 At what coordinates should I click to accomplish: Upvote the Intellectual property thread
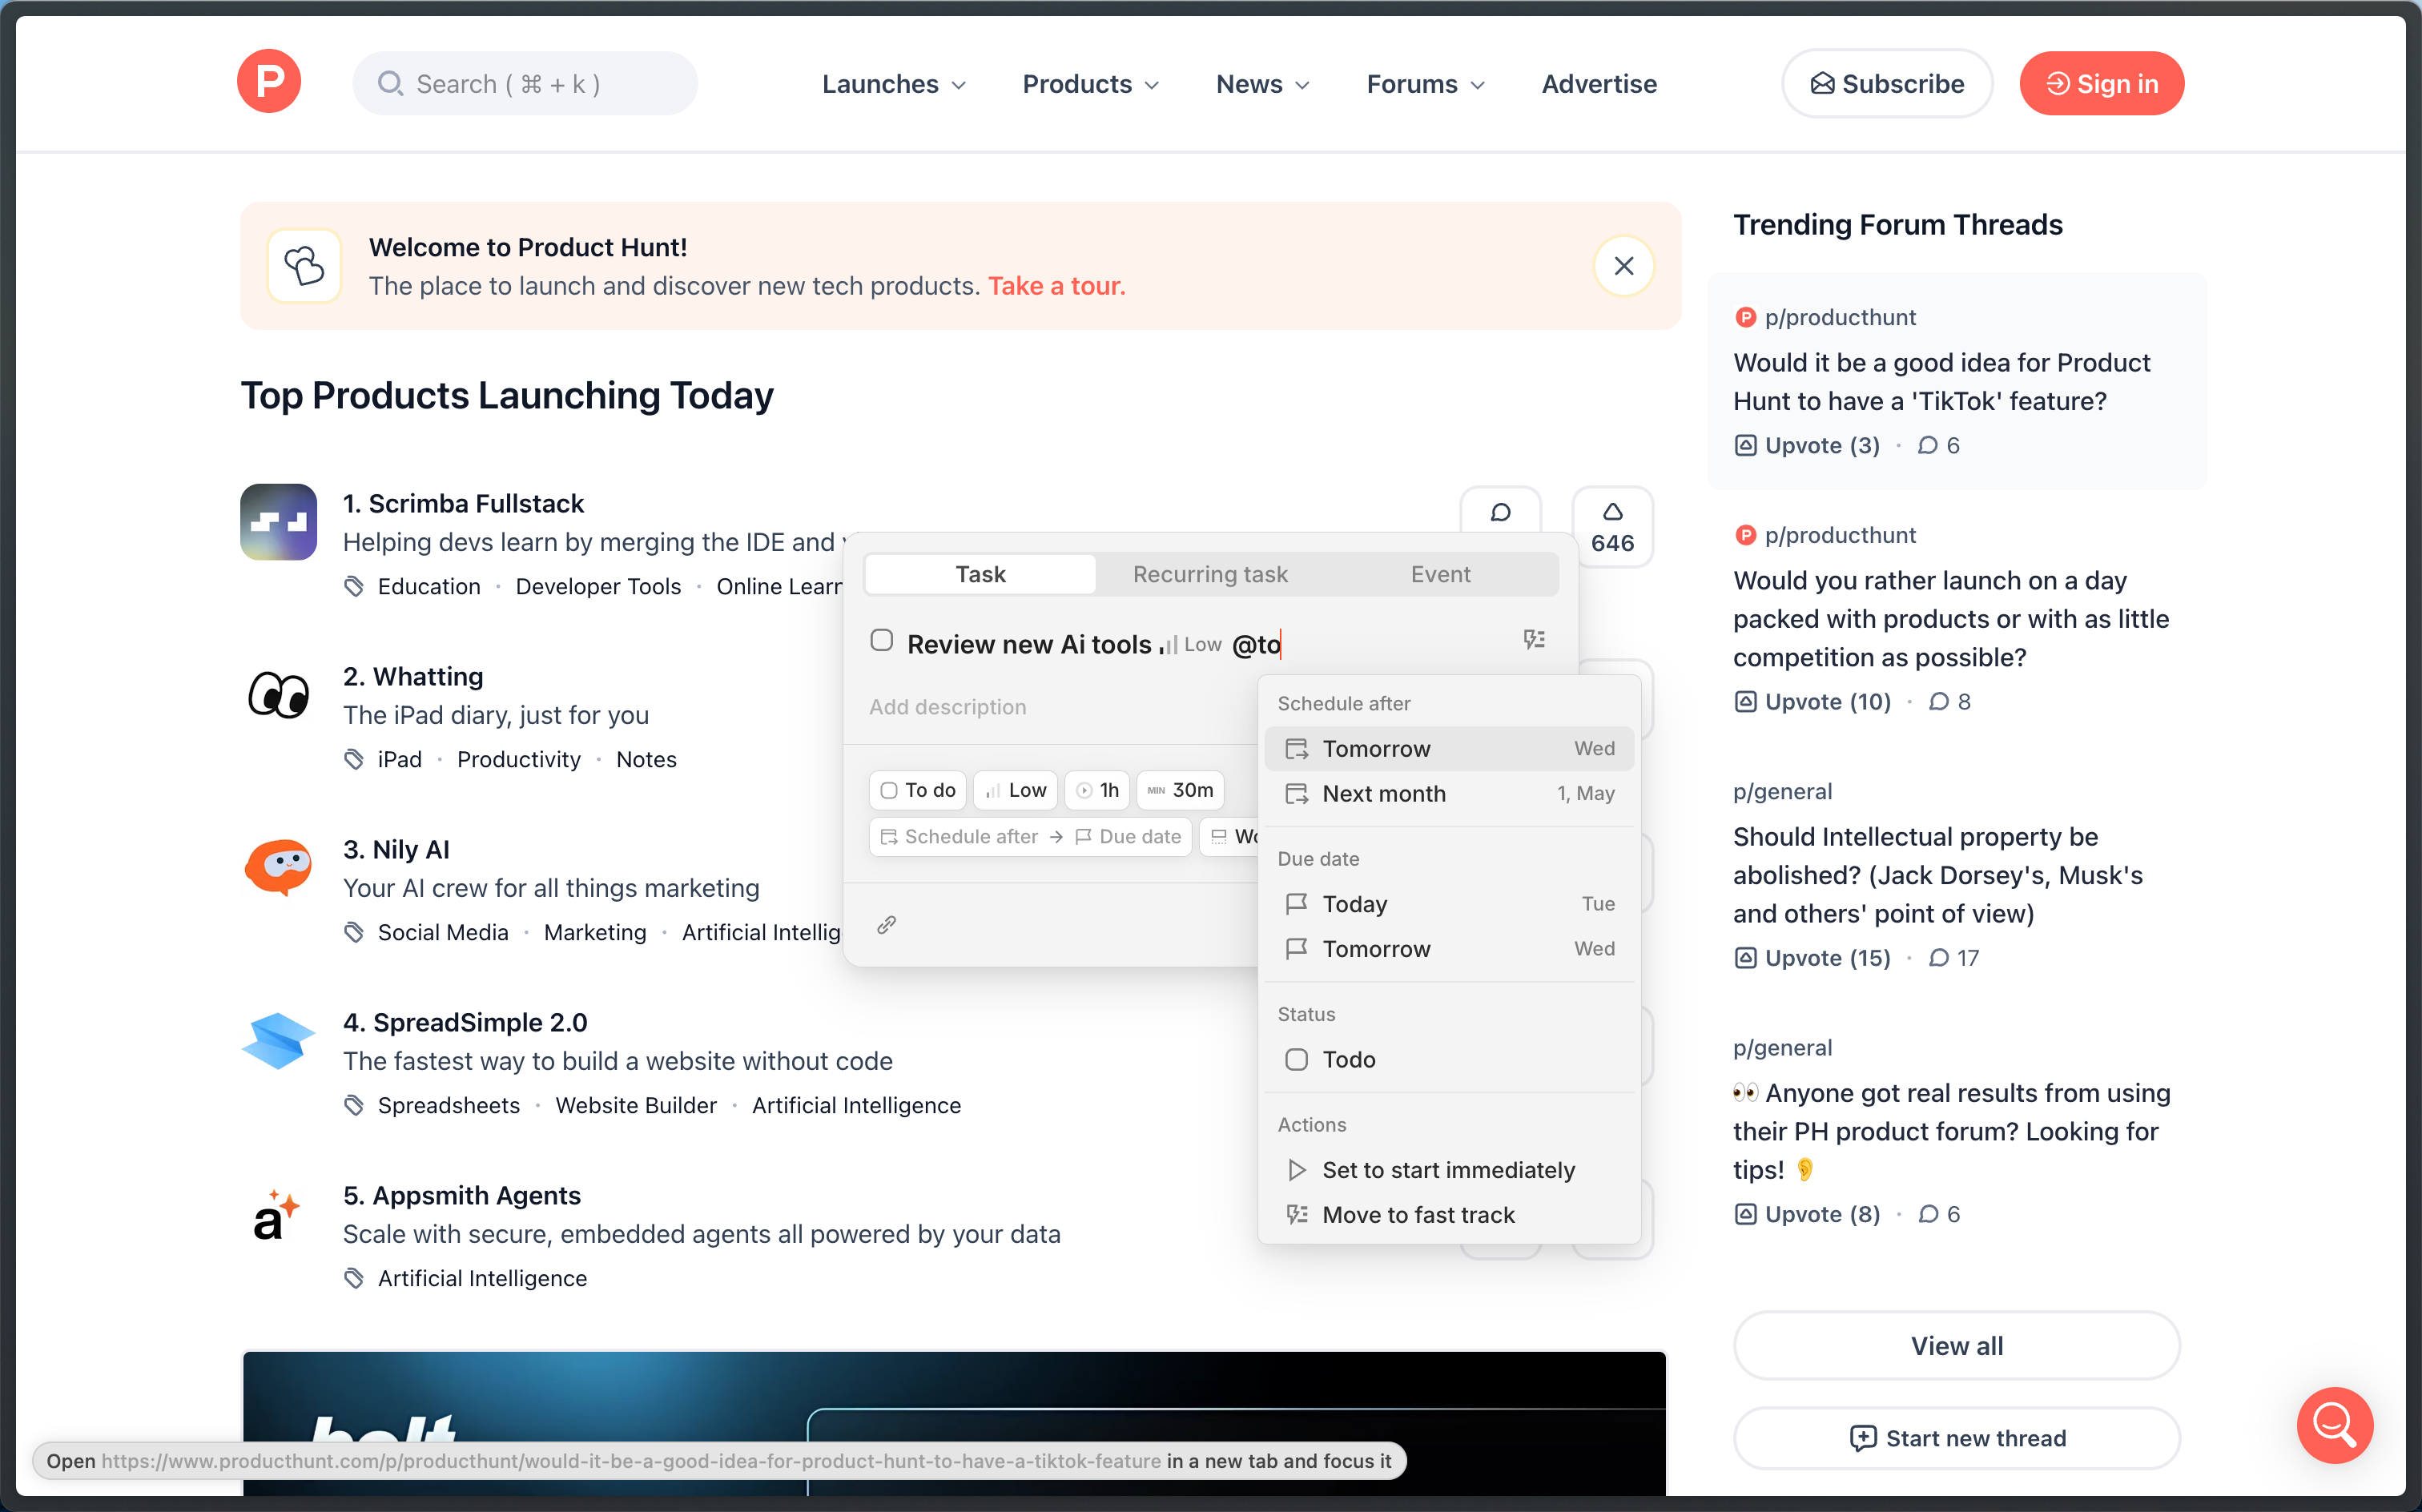pyautogui.click(x=1812, y=958)
